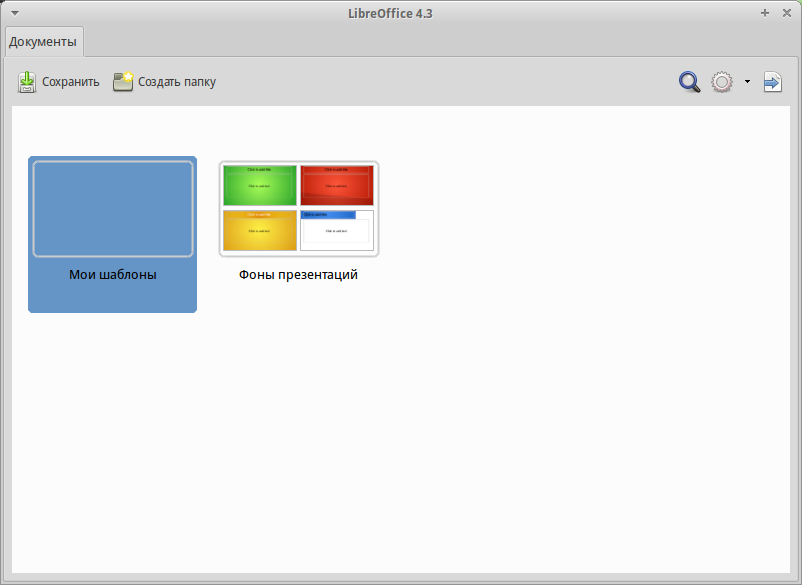Click the Создать папку folder icon

[123, 82]
